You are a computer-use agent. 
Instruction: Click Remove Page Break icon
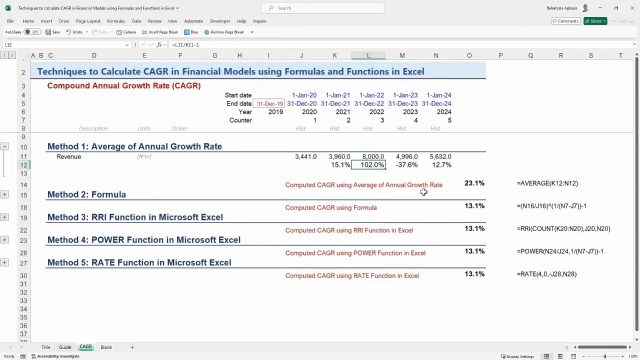pos(207,32)
